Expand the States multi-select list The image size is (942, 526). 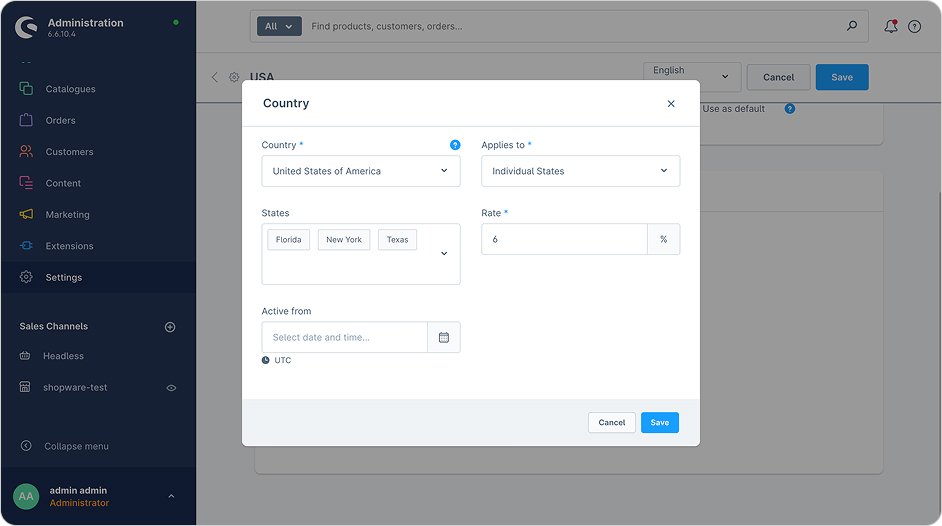click(x=444, y=254)
